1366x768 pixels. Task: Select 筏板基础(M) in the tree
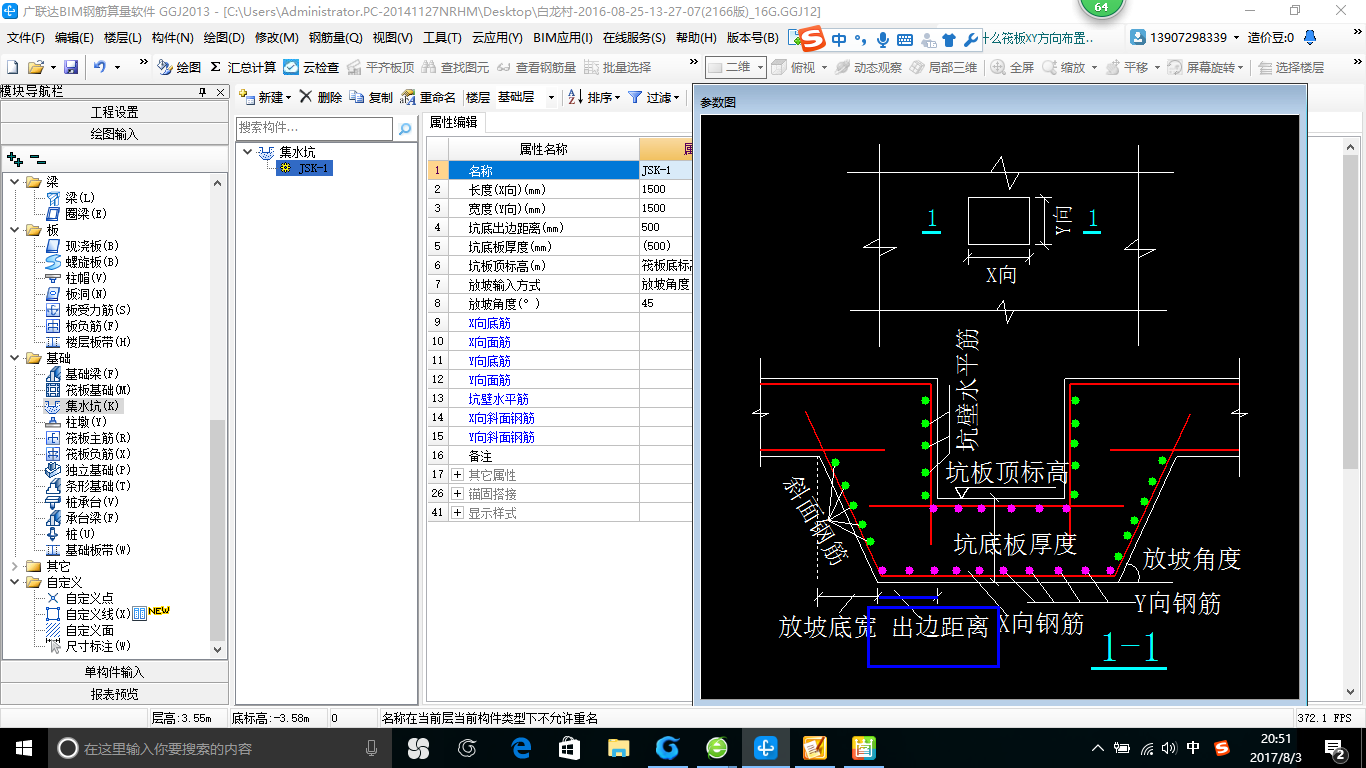[98, 390]
